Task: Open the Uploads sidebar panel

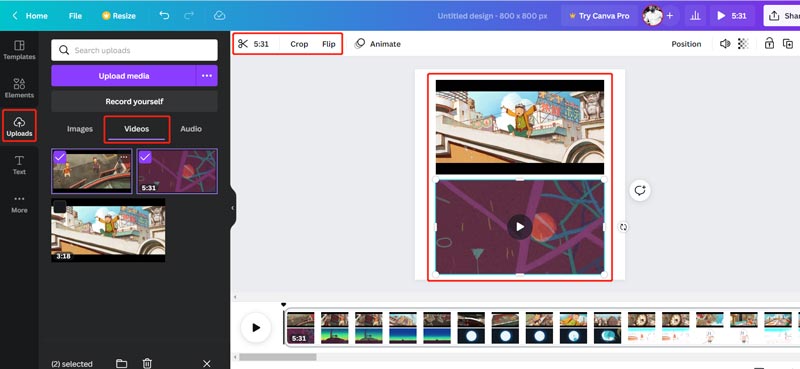Action: point(19,127)
